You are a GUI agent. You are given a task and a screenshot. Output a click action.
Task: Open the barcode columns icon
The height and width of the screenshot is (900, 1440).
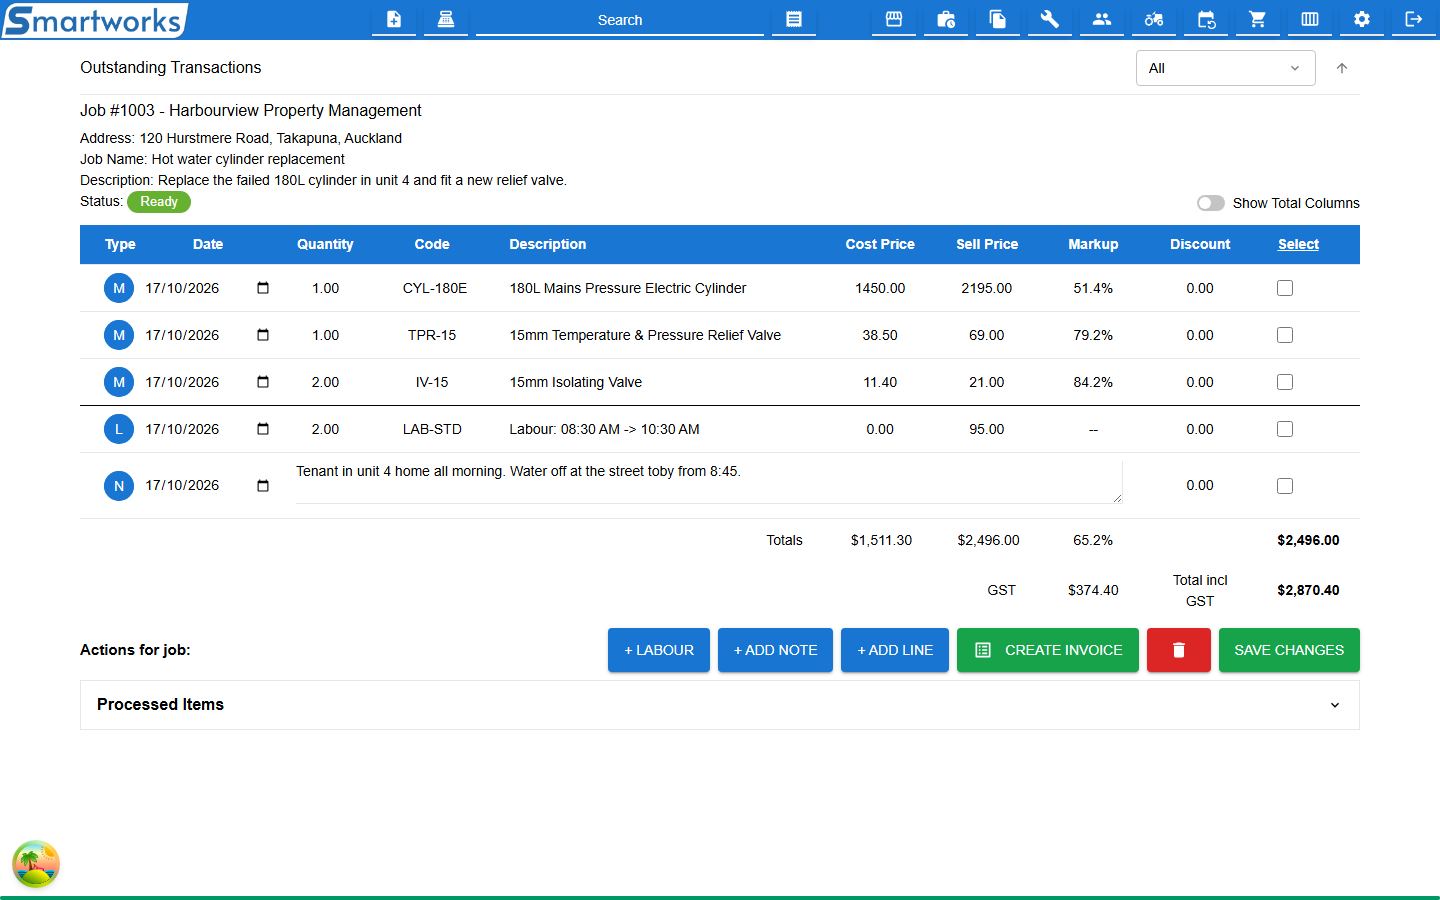tap(1310, 19)
